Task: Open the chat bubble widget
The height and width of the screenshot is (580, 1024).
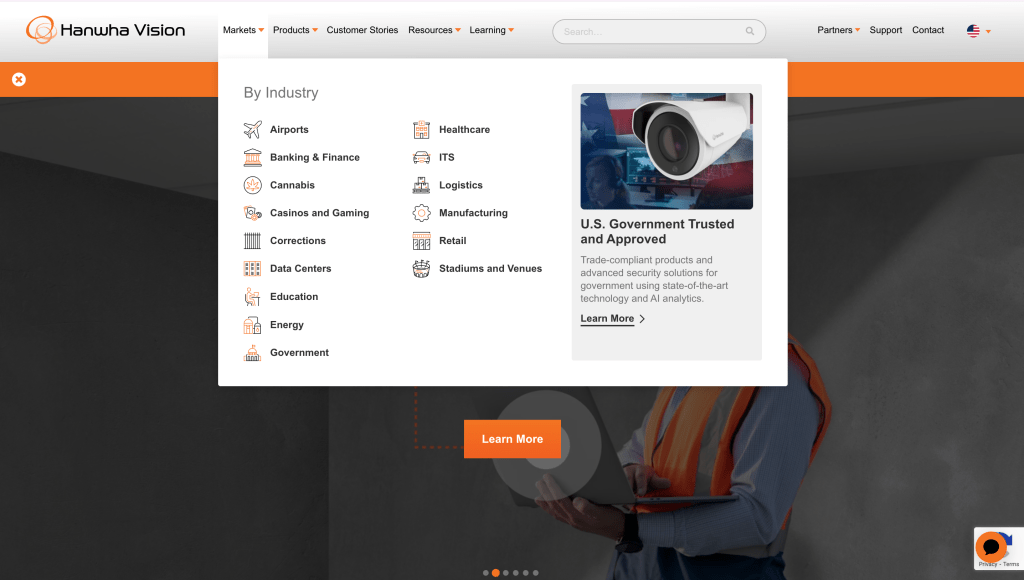Action: click(x=990, y=547)
